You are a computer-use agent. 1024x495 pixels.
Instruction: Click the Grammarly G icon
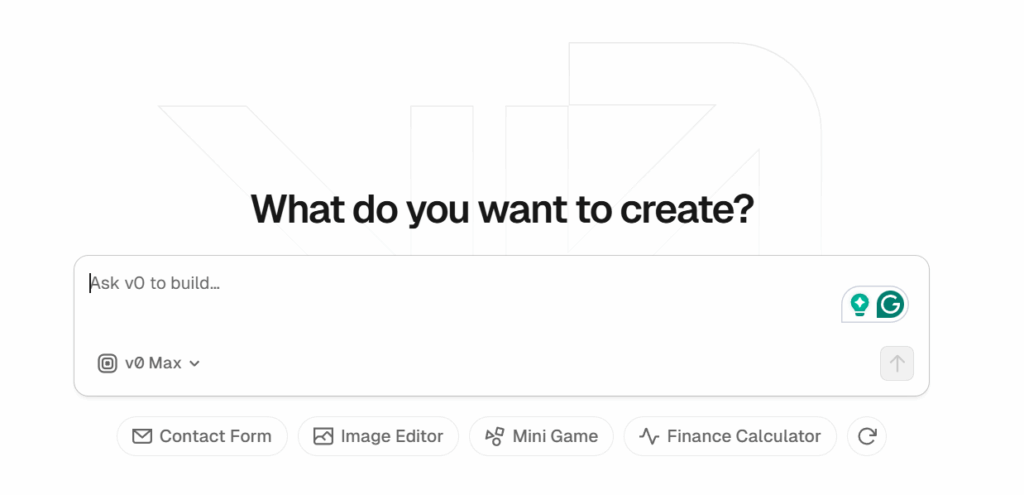(x=890, y=304)
